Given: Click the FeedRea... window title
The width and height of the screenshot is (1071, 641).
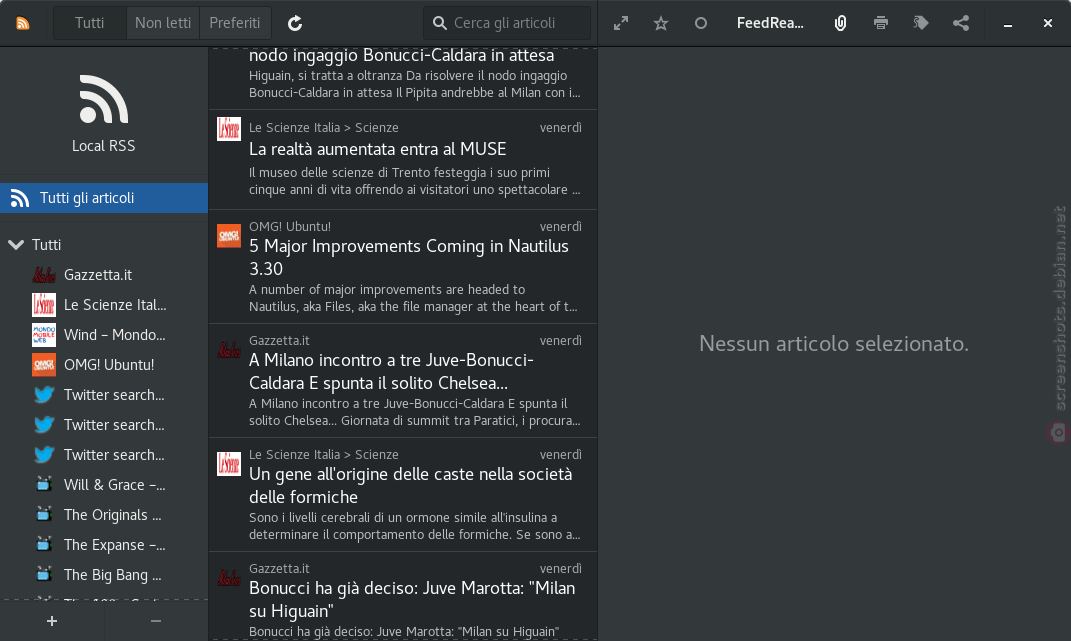Looking at the screenshot, I should pyautogui.click(x=770, y=23).
